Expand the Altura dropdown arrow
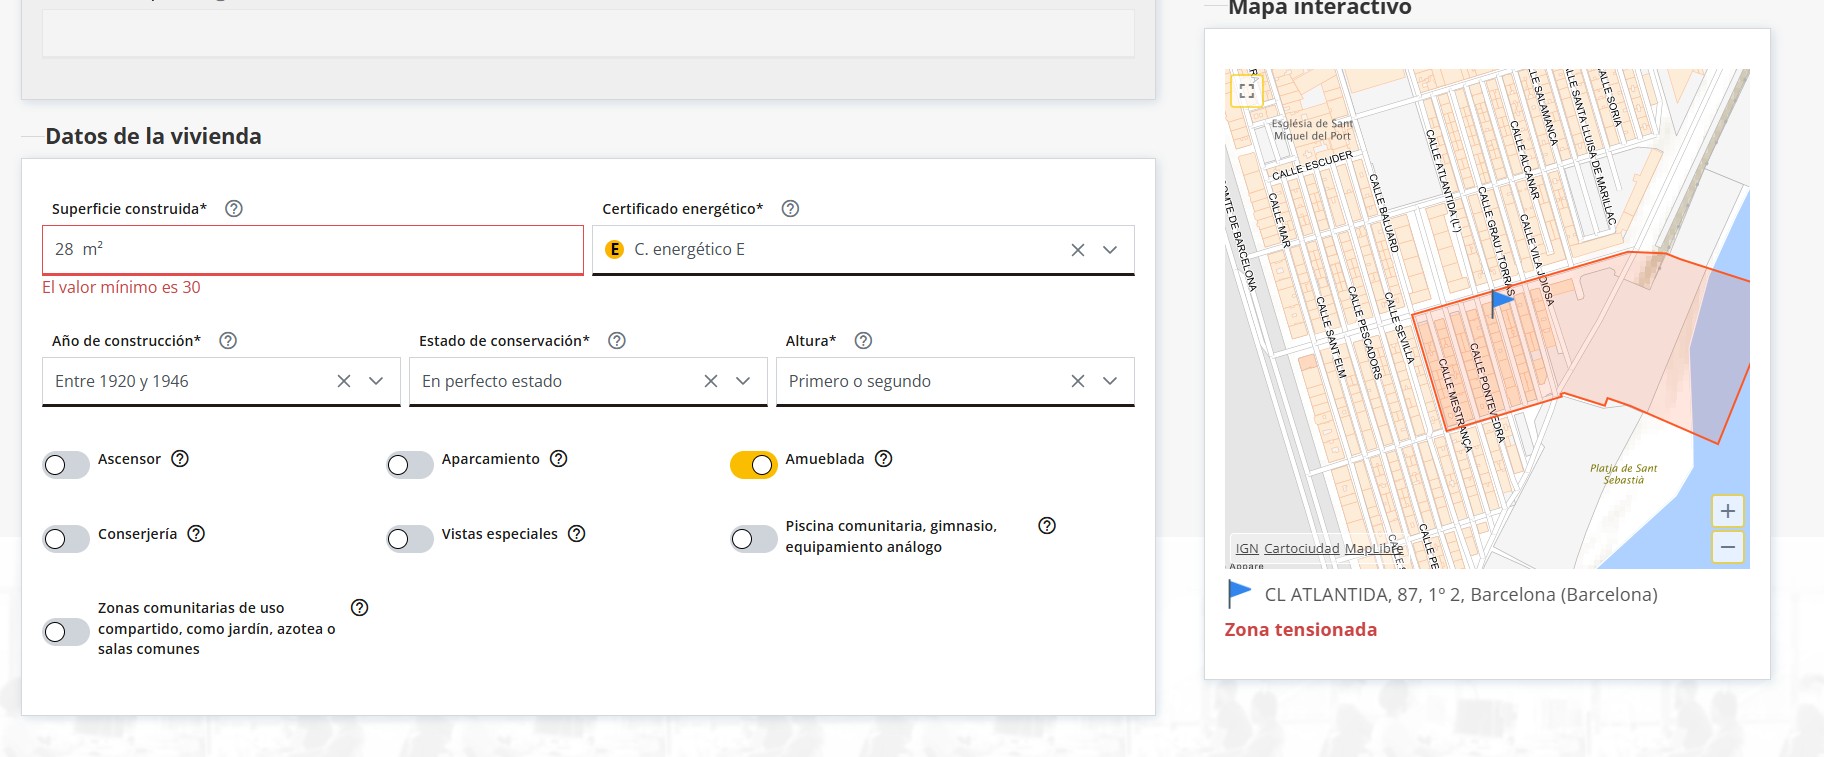1824x757 pixels. (x=1110, y=381)
